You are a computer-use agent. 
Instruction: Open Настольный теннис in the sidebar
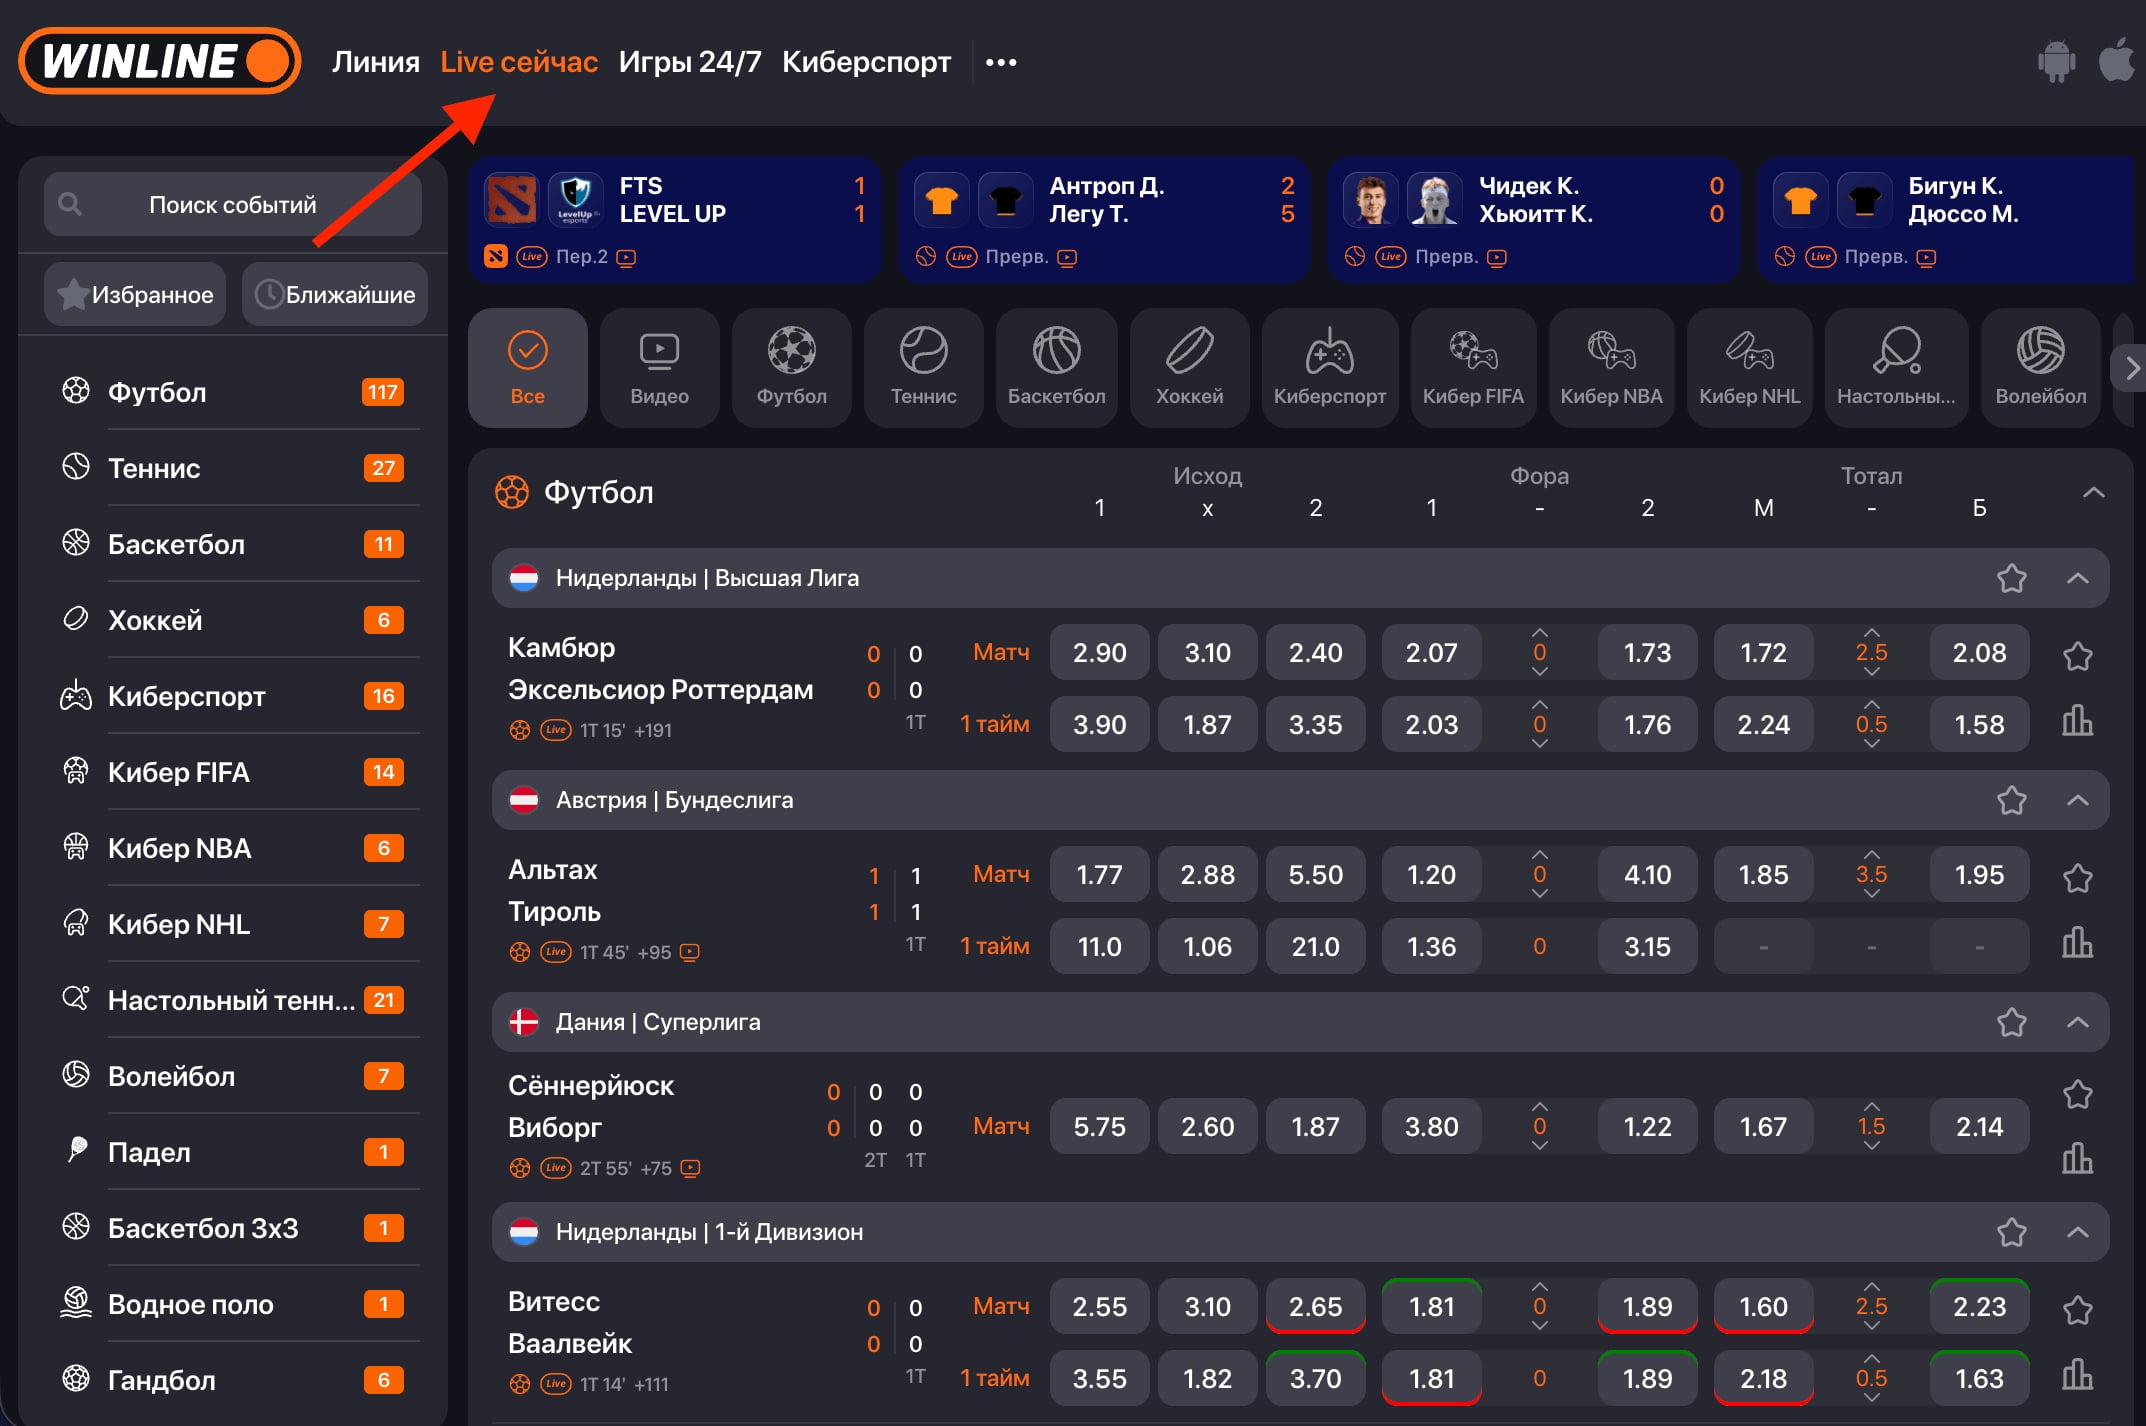(x=233, y=1000)
